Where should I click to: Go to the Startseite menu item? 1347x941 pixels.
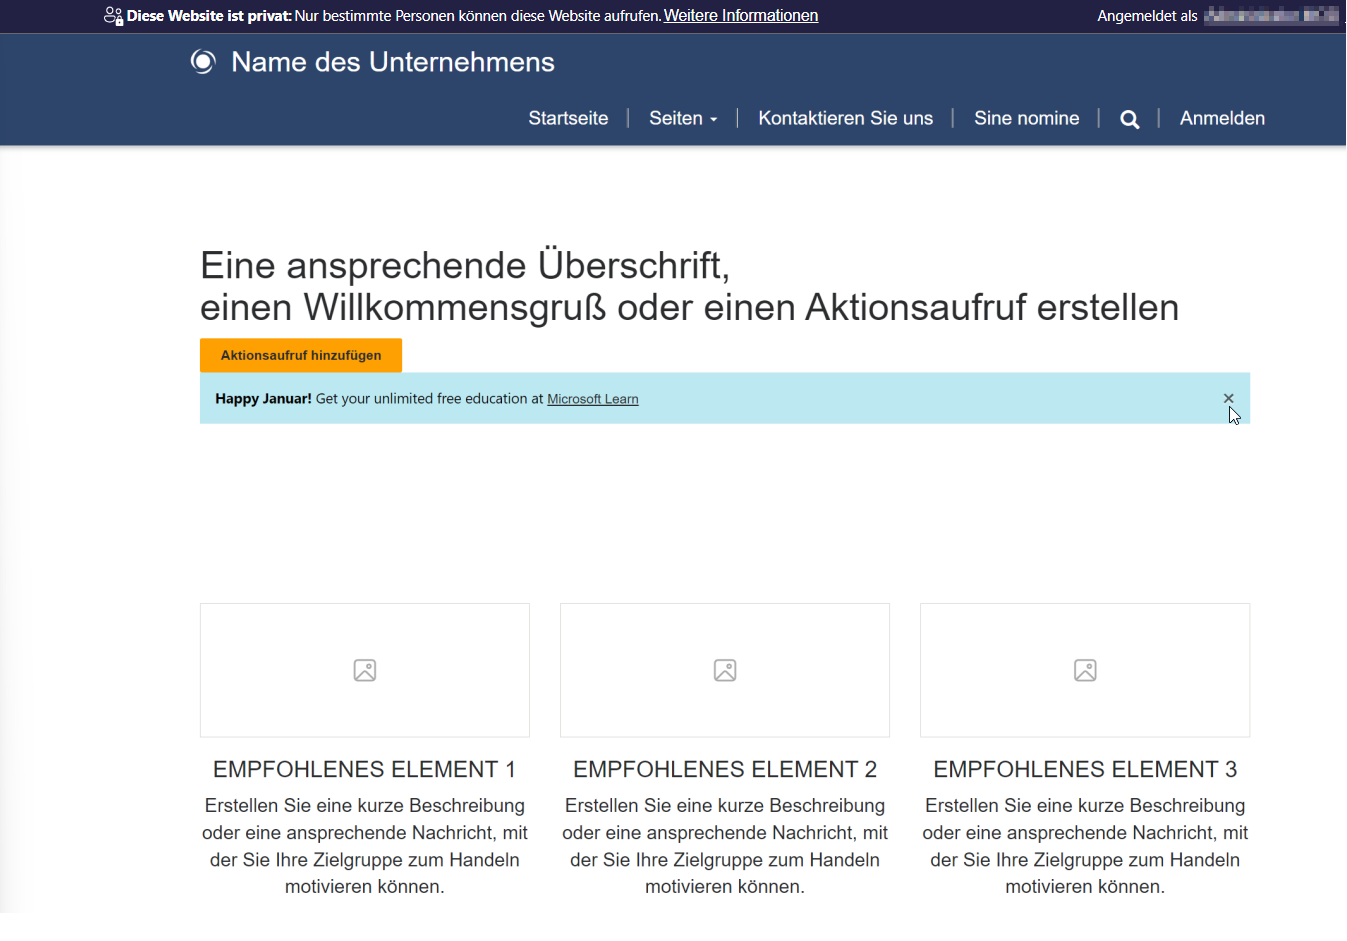(x=568, y=118)
